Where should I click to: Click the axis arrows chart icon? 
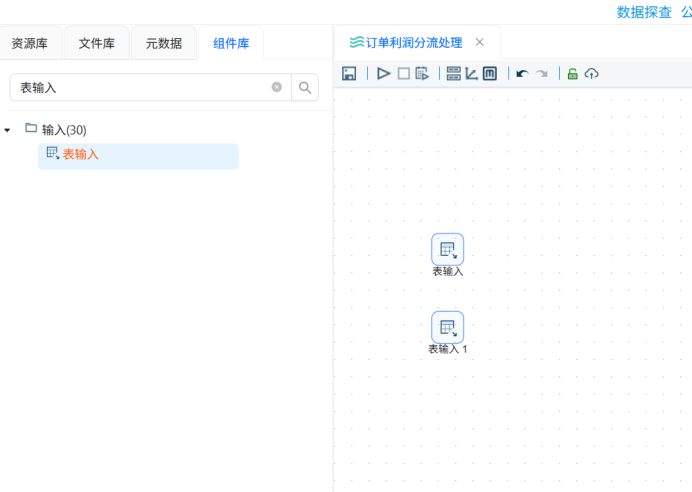471,73
